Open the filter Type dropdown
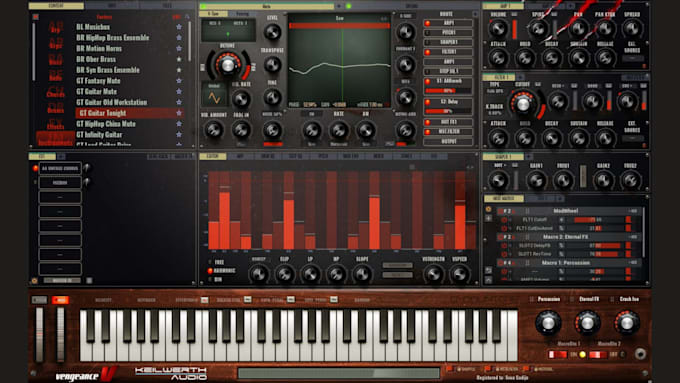 tap(495, 91)
